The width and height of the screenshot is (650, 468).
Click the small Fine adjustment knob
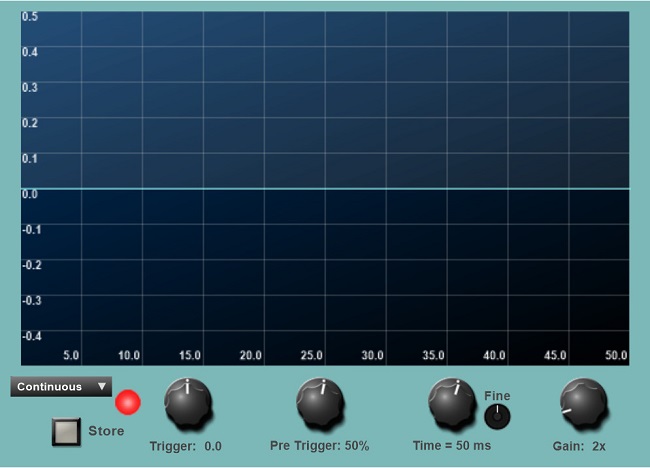[x=497, y=416]
